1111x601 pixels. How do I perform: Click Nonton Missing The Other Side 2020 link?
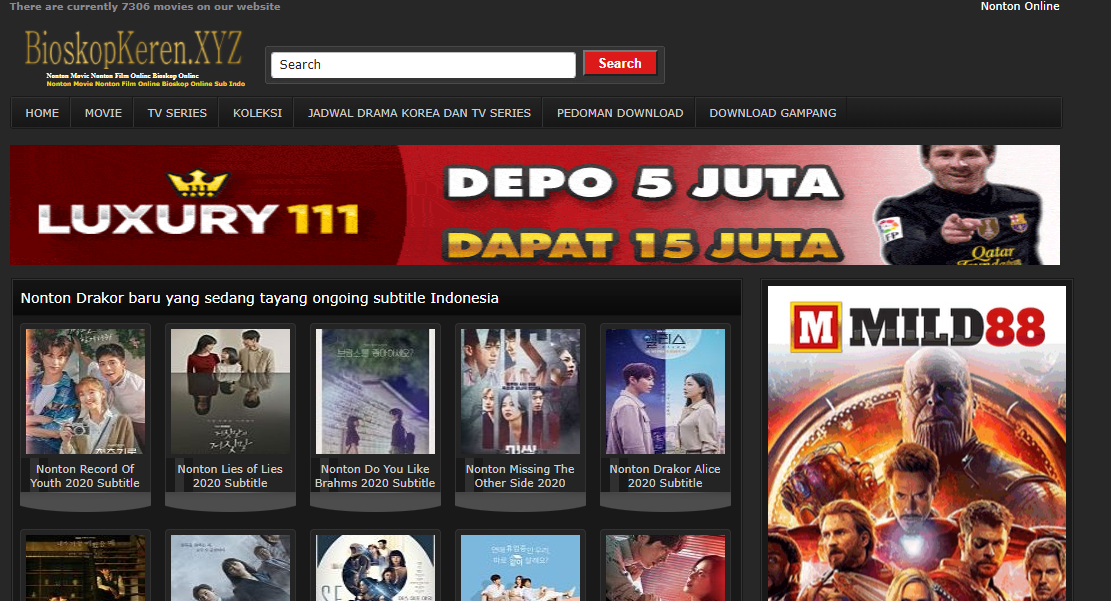pos(520,476)
